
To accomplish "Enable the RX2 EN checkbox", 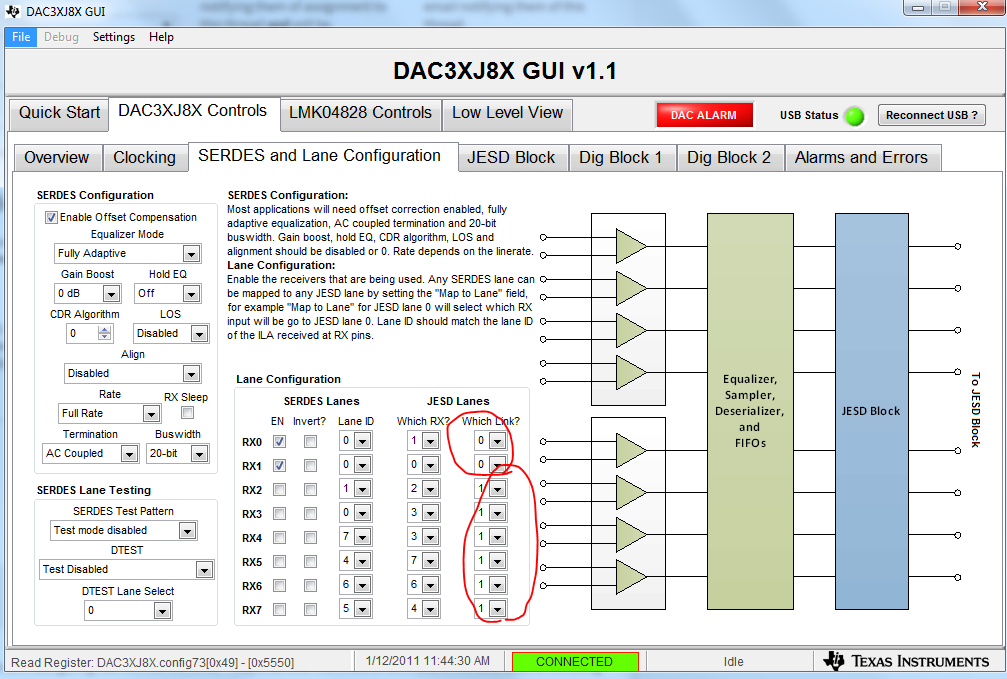I will (279, 490).
